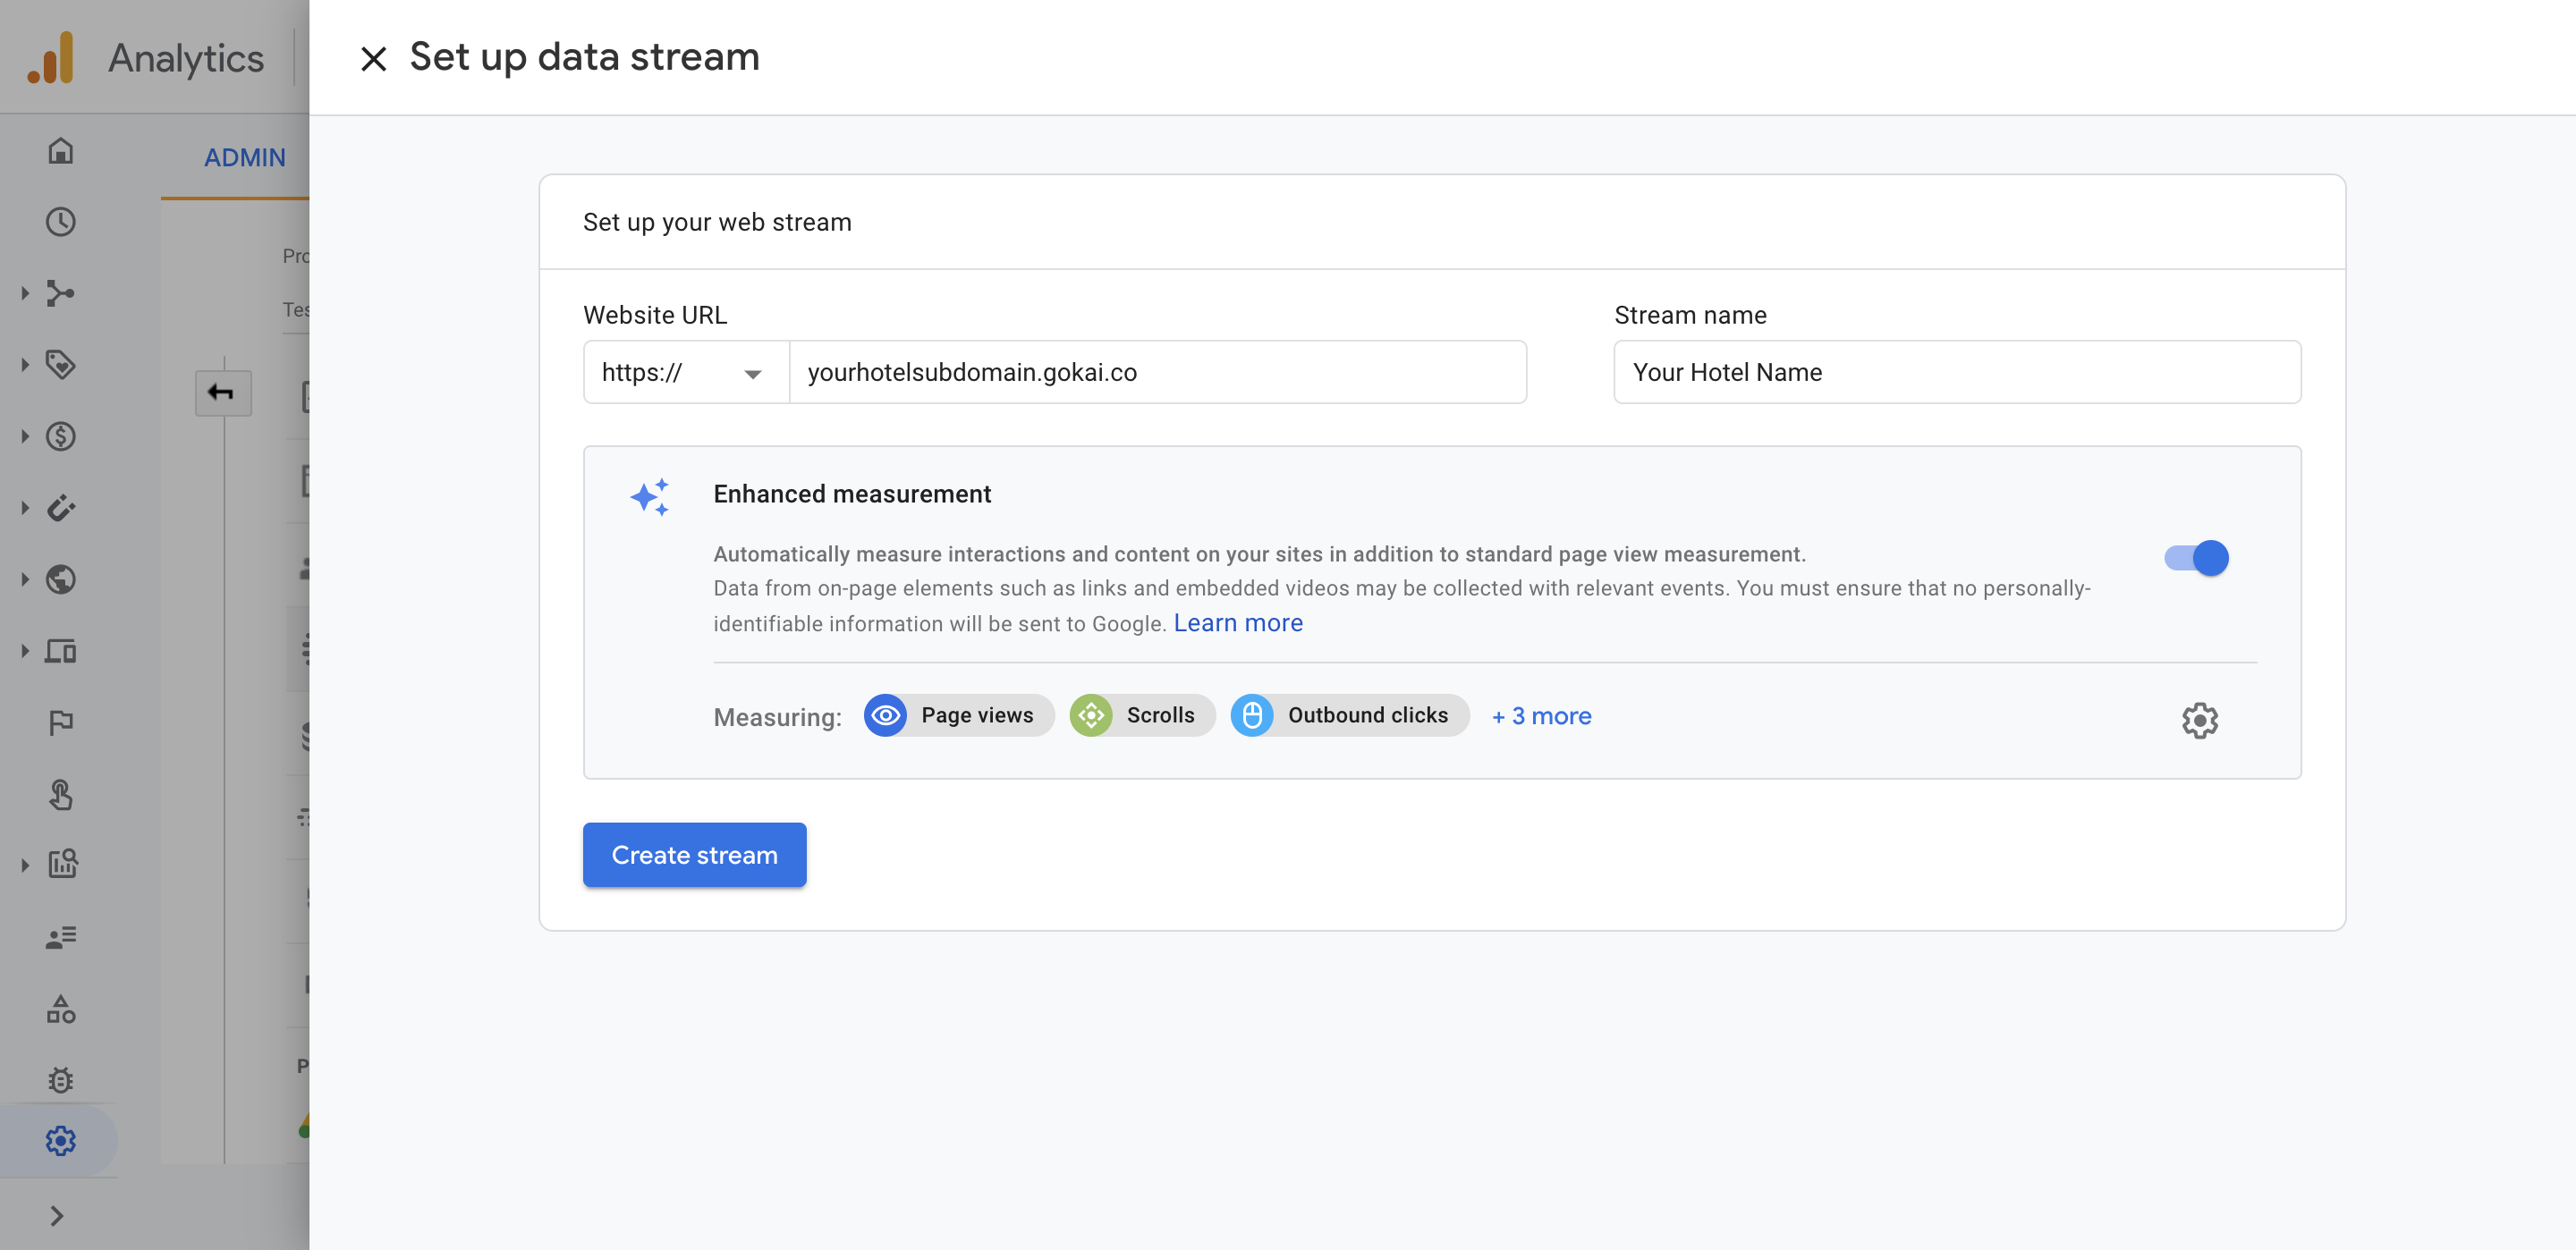Open the Conversions flag icon in sidebar
This screenshot has height=1250, width=2576.
(60, 723)
